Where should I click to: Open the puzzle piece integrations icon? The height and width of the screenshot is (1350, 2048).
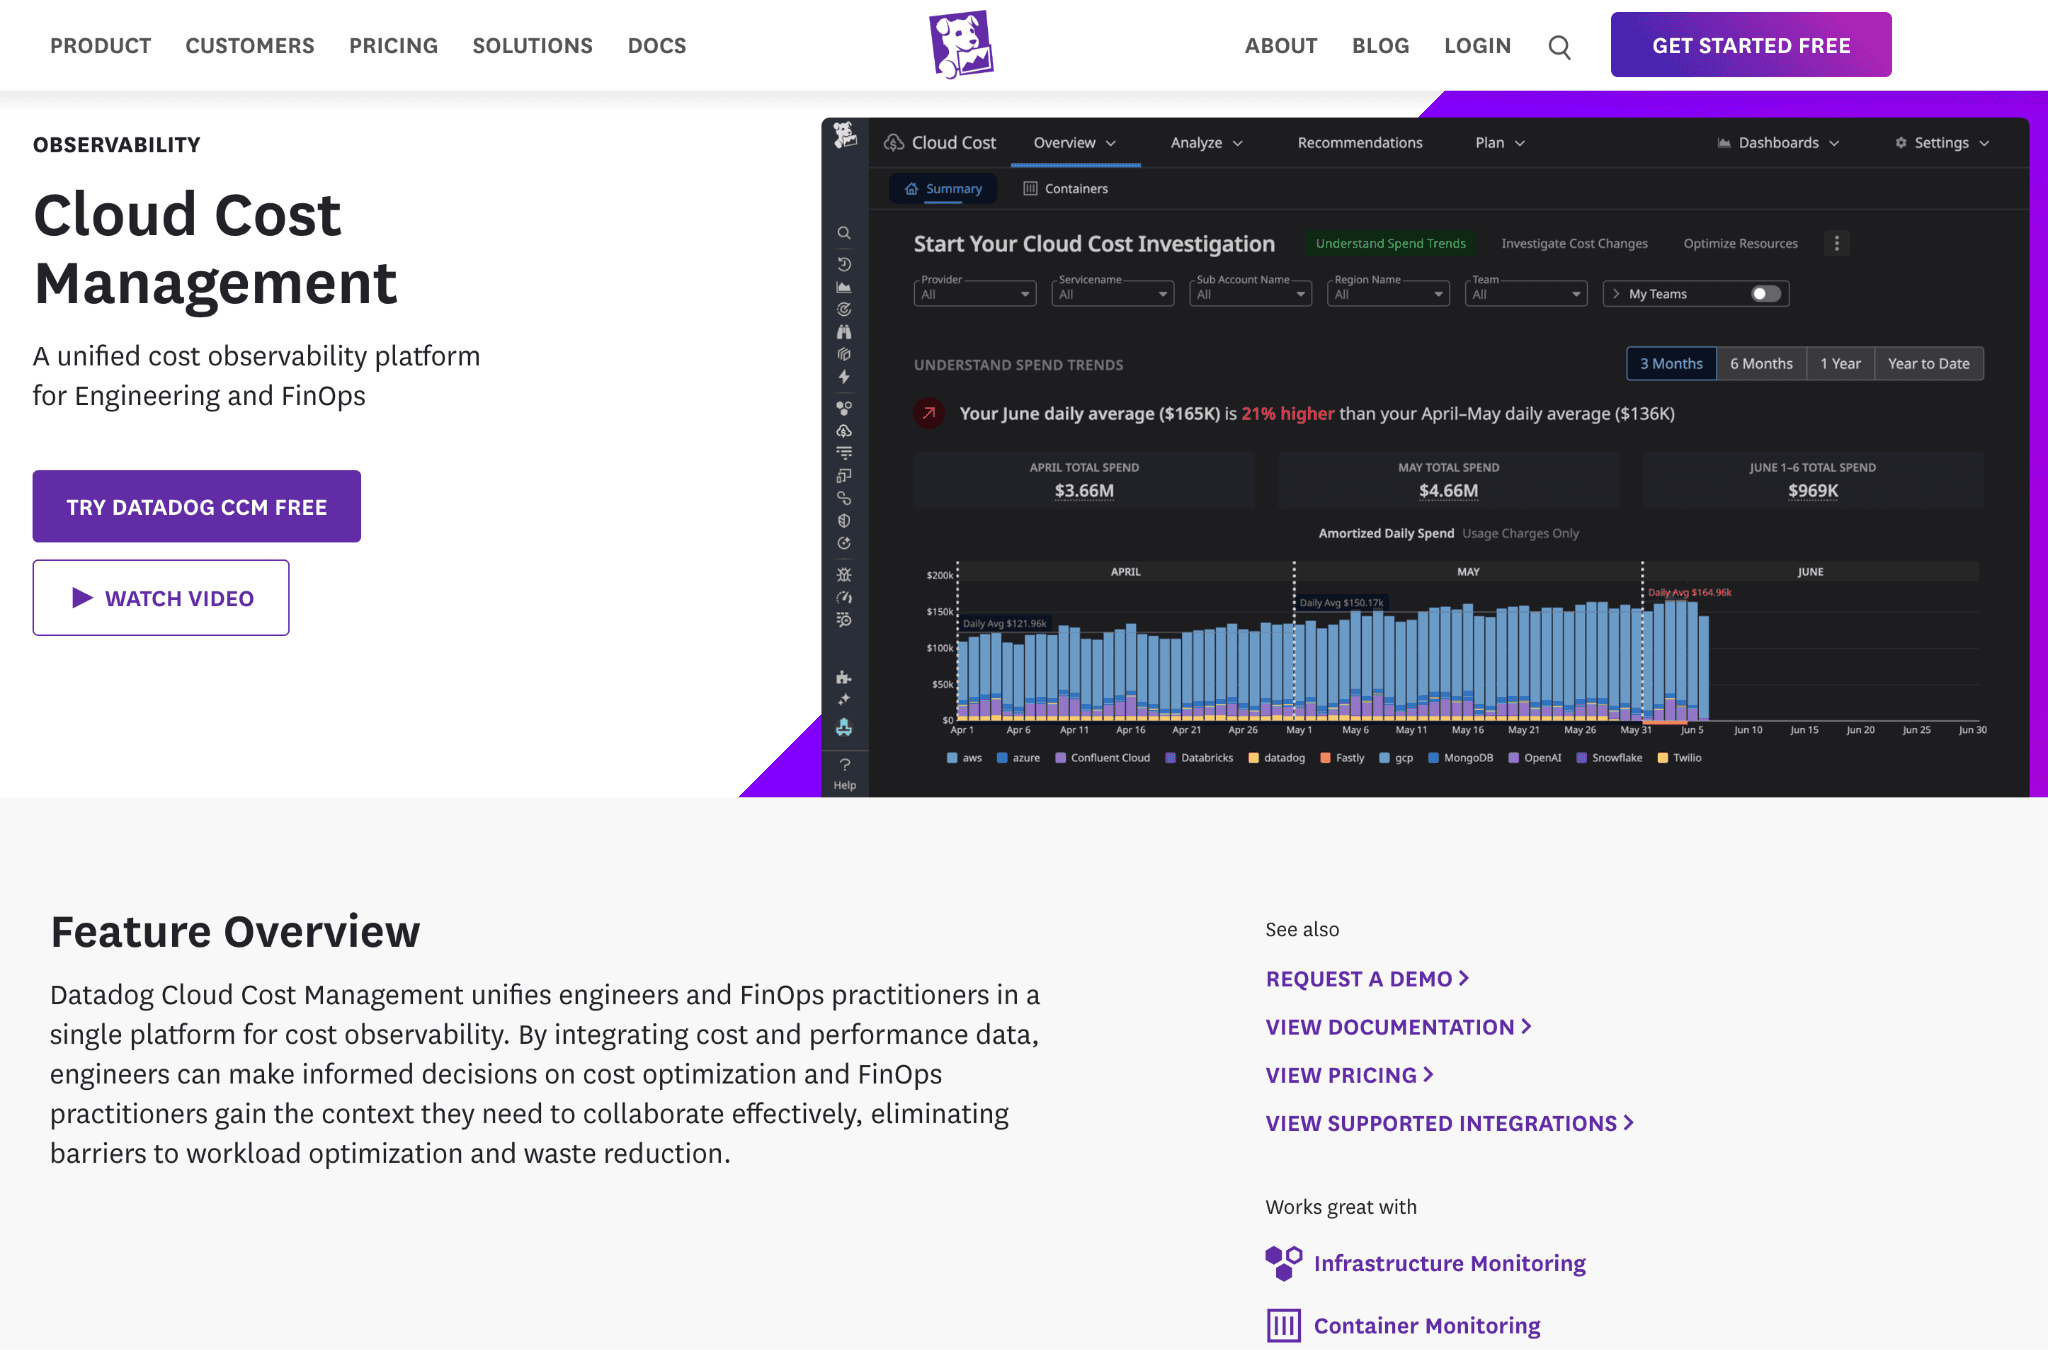coord(844,677)
